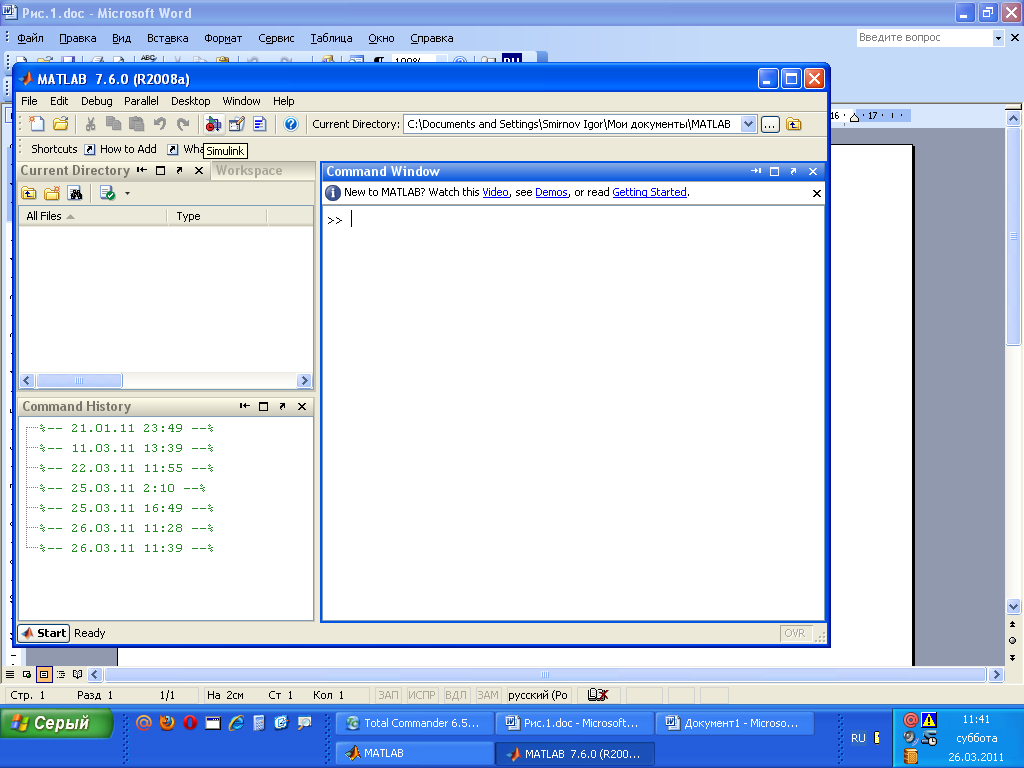Image resolution: width=1024 pixels, height=768 pixels.
Task: Open the MATLAB Desktop menu
Action: point(191,101)
